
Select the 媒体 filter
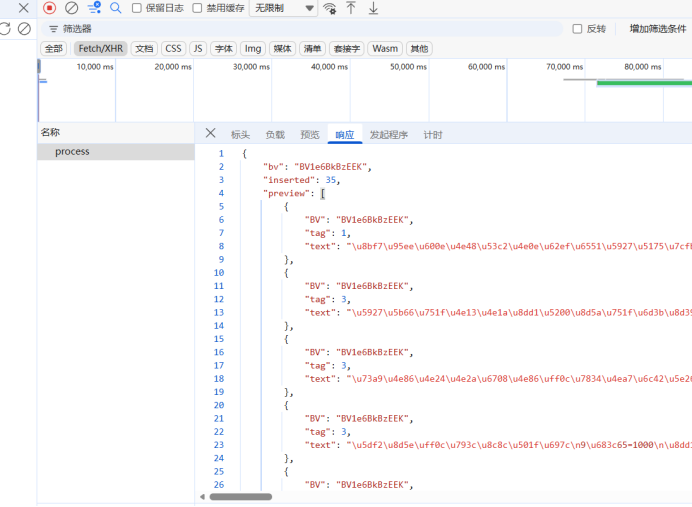[282, 49]
